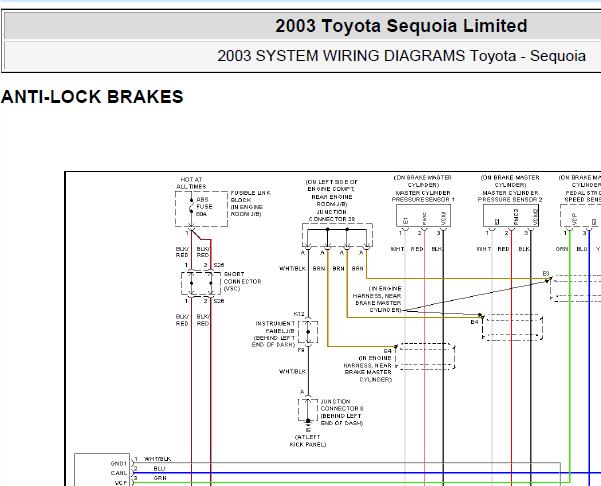Click the "F9" connector label
Image resolution: width=601 pixels, height=486 pixels.
coord(301,350)
